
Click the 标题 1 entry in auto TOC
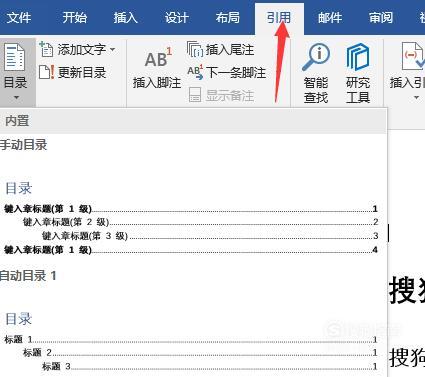tap(191, 340)
